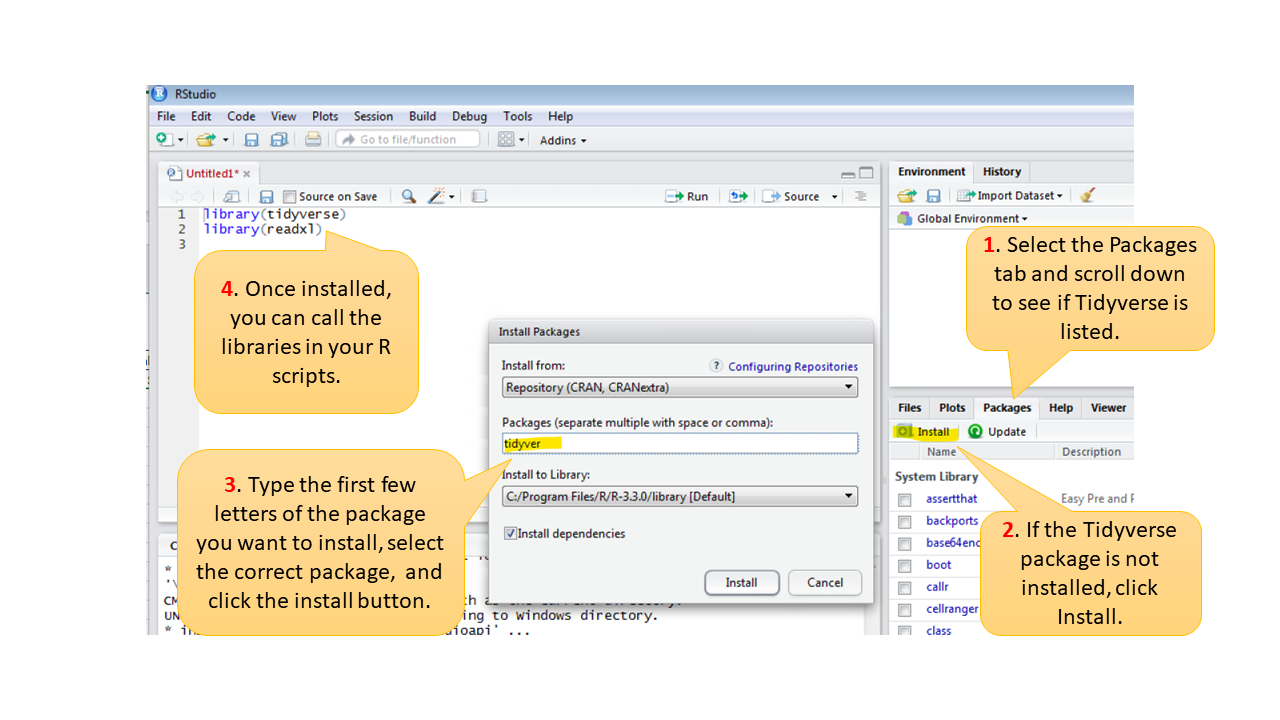Open the Debug menu
This screenshot has width=1280, height=720.
pos(469,117)
